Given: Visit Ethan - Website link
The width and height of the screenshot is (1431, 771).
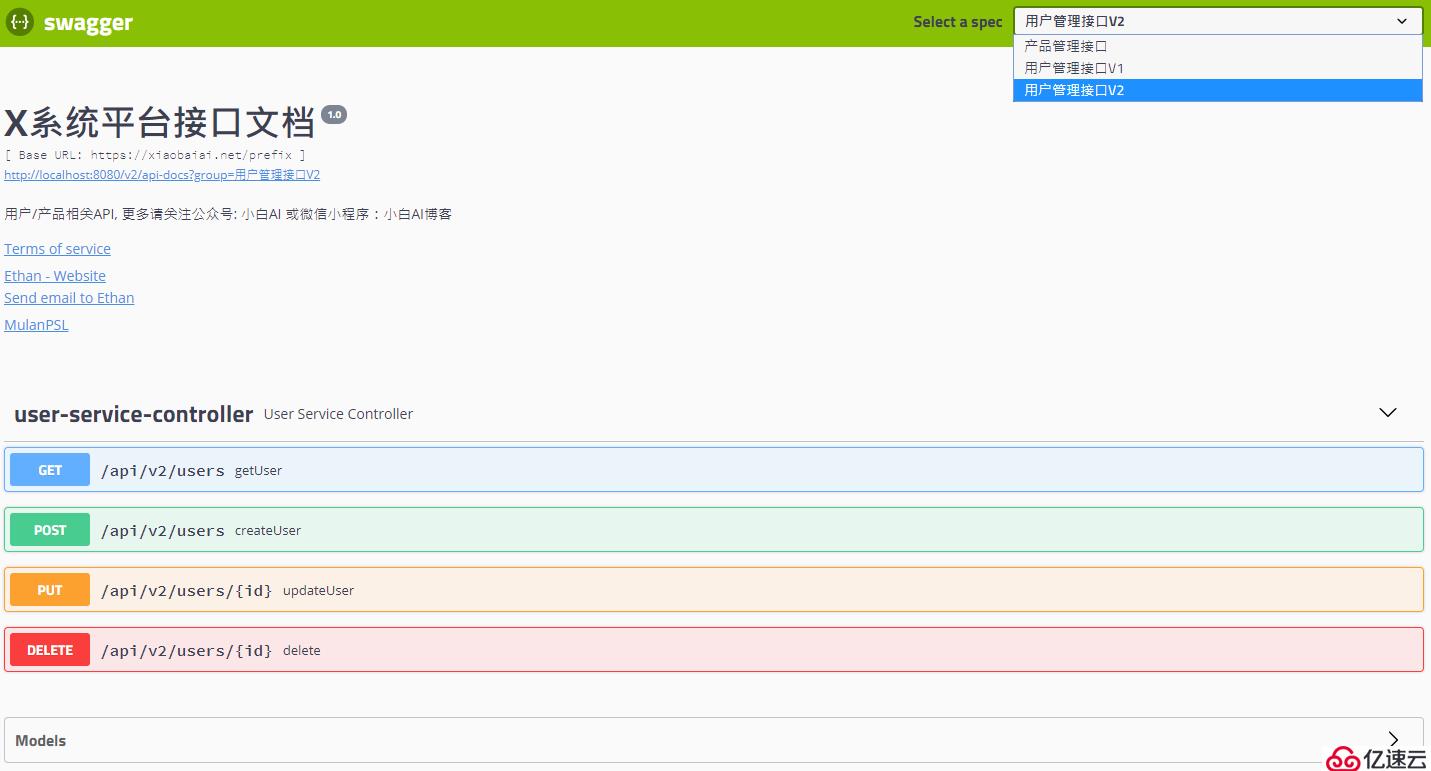Looking at the screenshot, I should [x=55, y=276].
